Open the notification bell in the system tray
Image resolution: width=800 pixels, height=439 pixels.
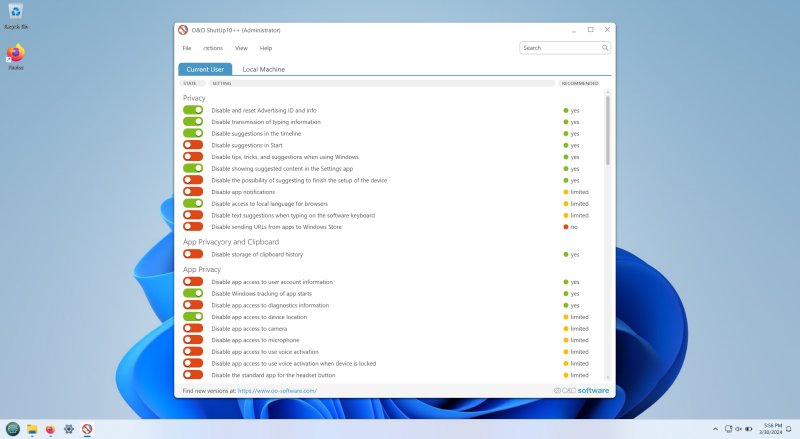789,429
